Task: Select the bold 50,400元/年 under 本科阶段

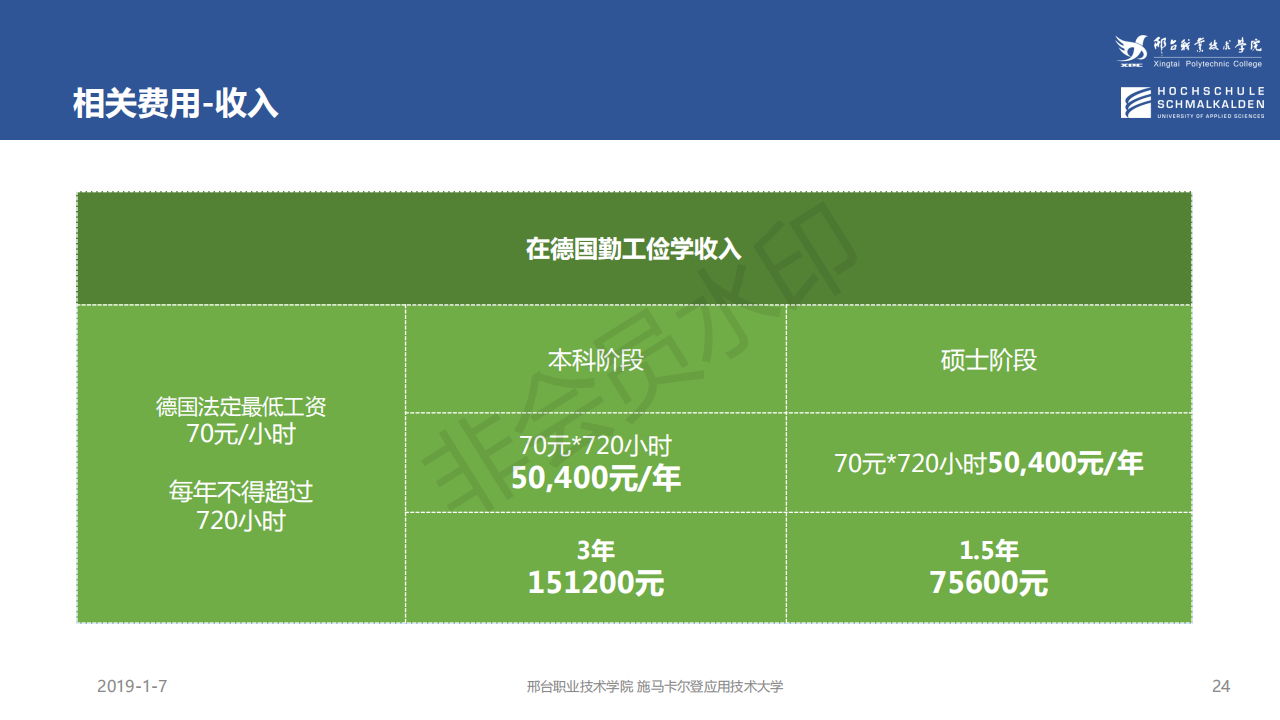Action: pyautogui.click(x=595, y=478)
